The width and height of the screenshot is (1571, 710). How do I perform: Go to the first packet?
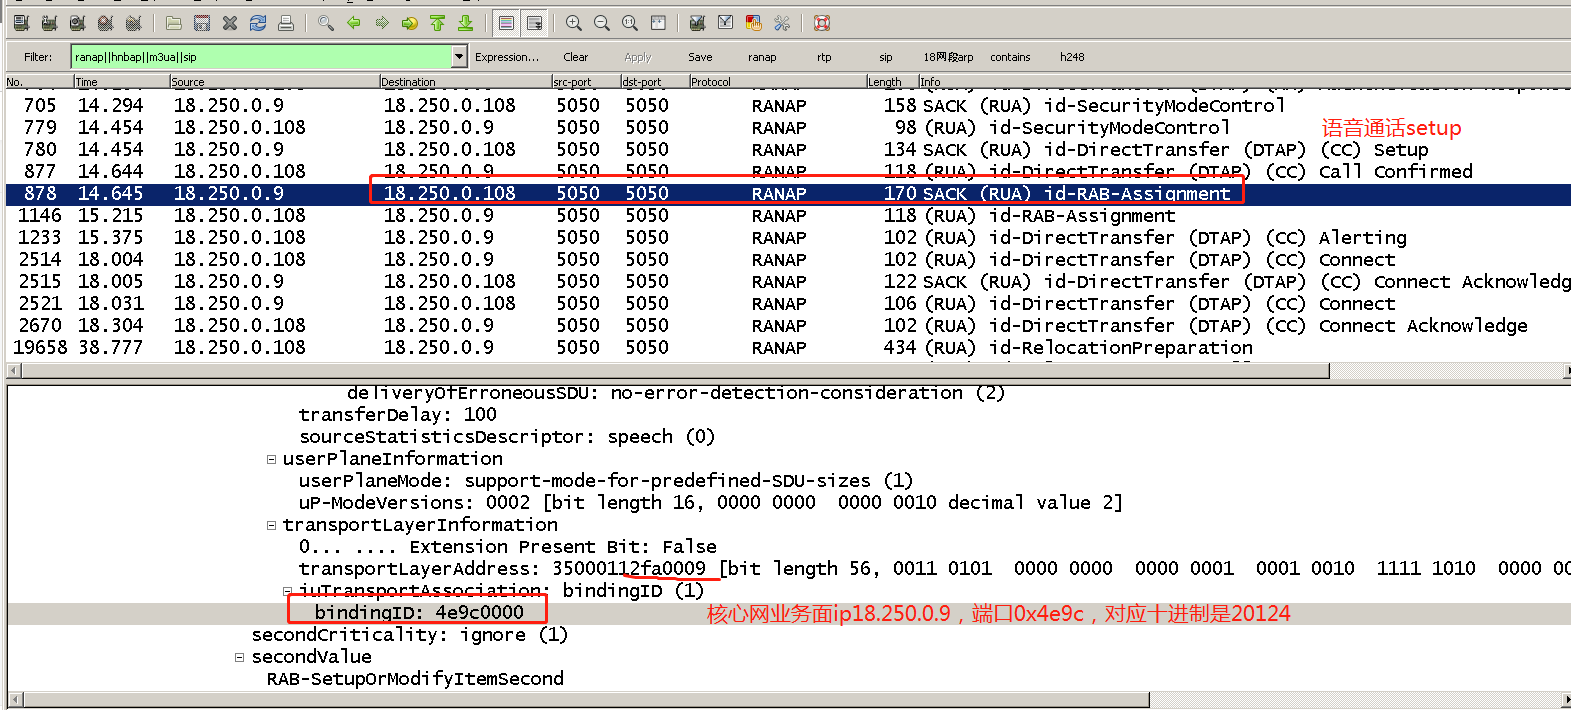438,23
